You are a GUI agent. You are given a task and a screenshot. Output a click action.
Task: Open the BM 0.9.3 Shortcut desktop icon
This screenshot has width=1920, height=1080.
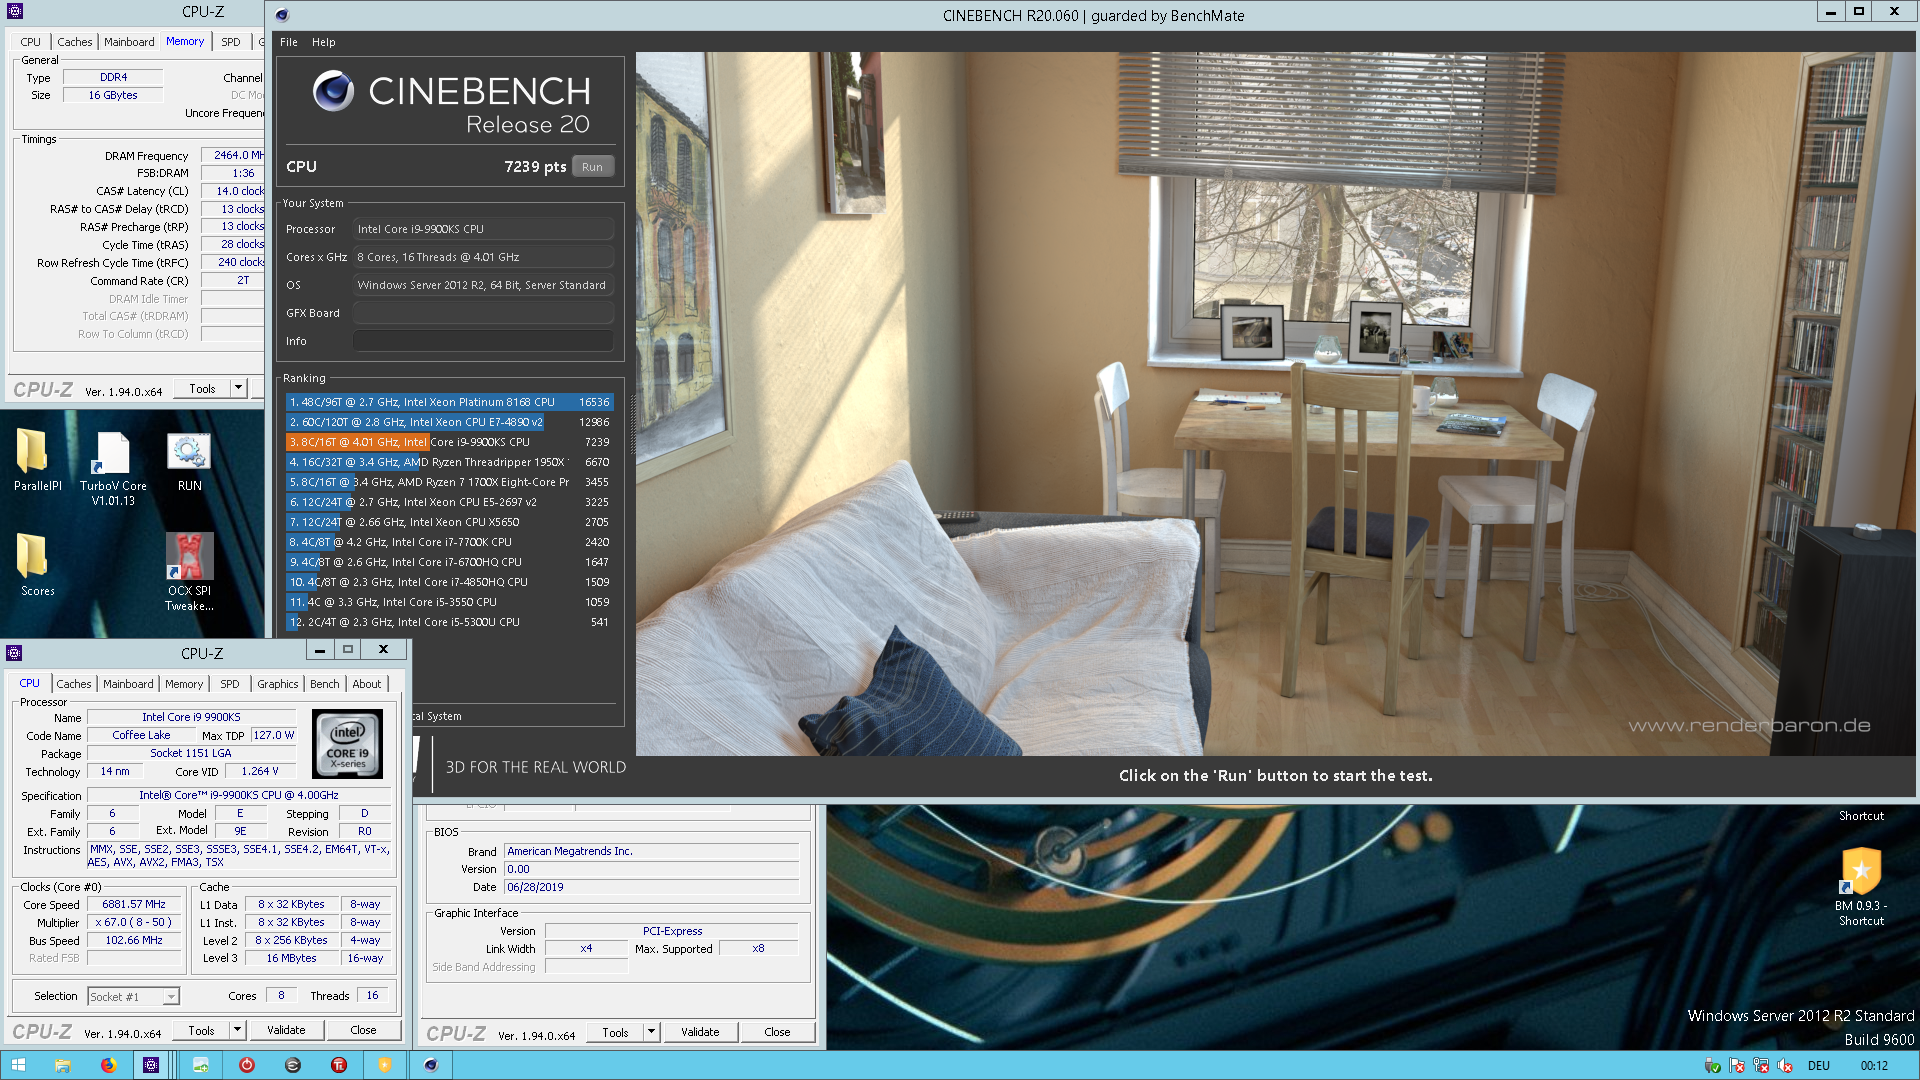pos(1860,886)
